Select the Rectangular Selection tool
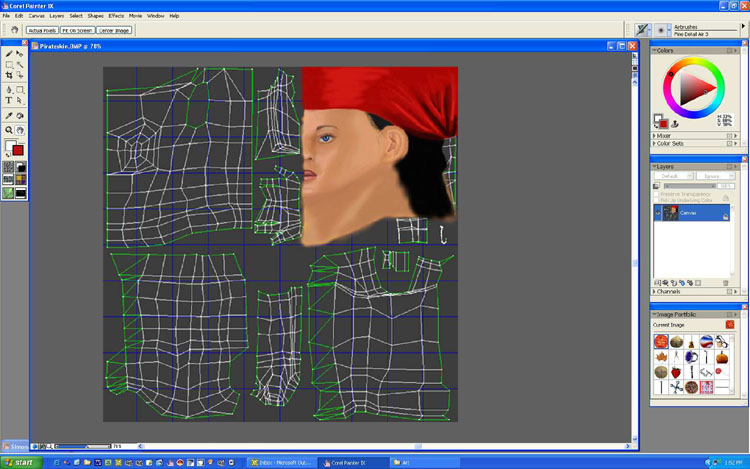Image resolution: width=750 pixels, height=469 pixels. (9, 65)
